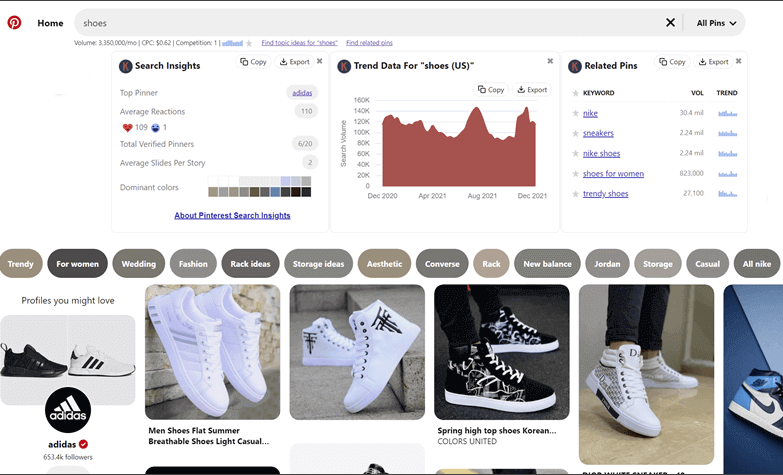Star the nike shoes keyword
This screenshot has height=475, width=783.
pos(575,153)
